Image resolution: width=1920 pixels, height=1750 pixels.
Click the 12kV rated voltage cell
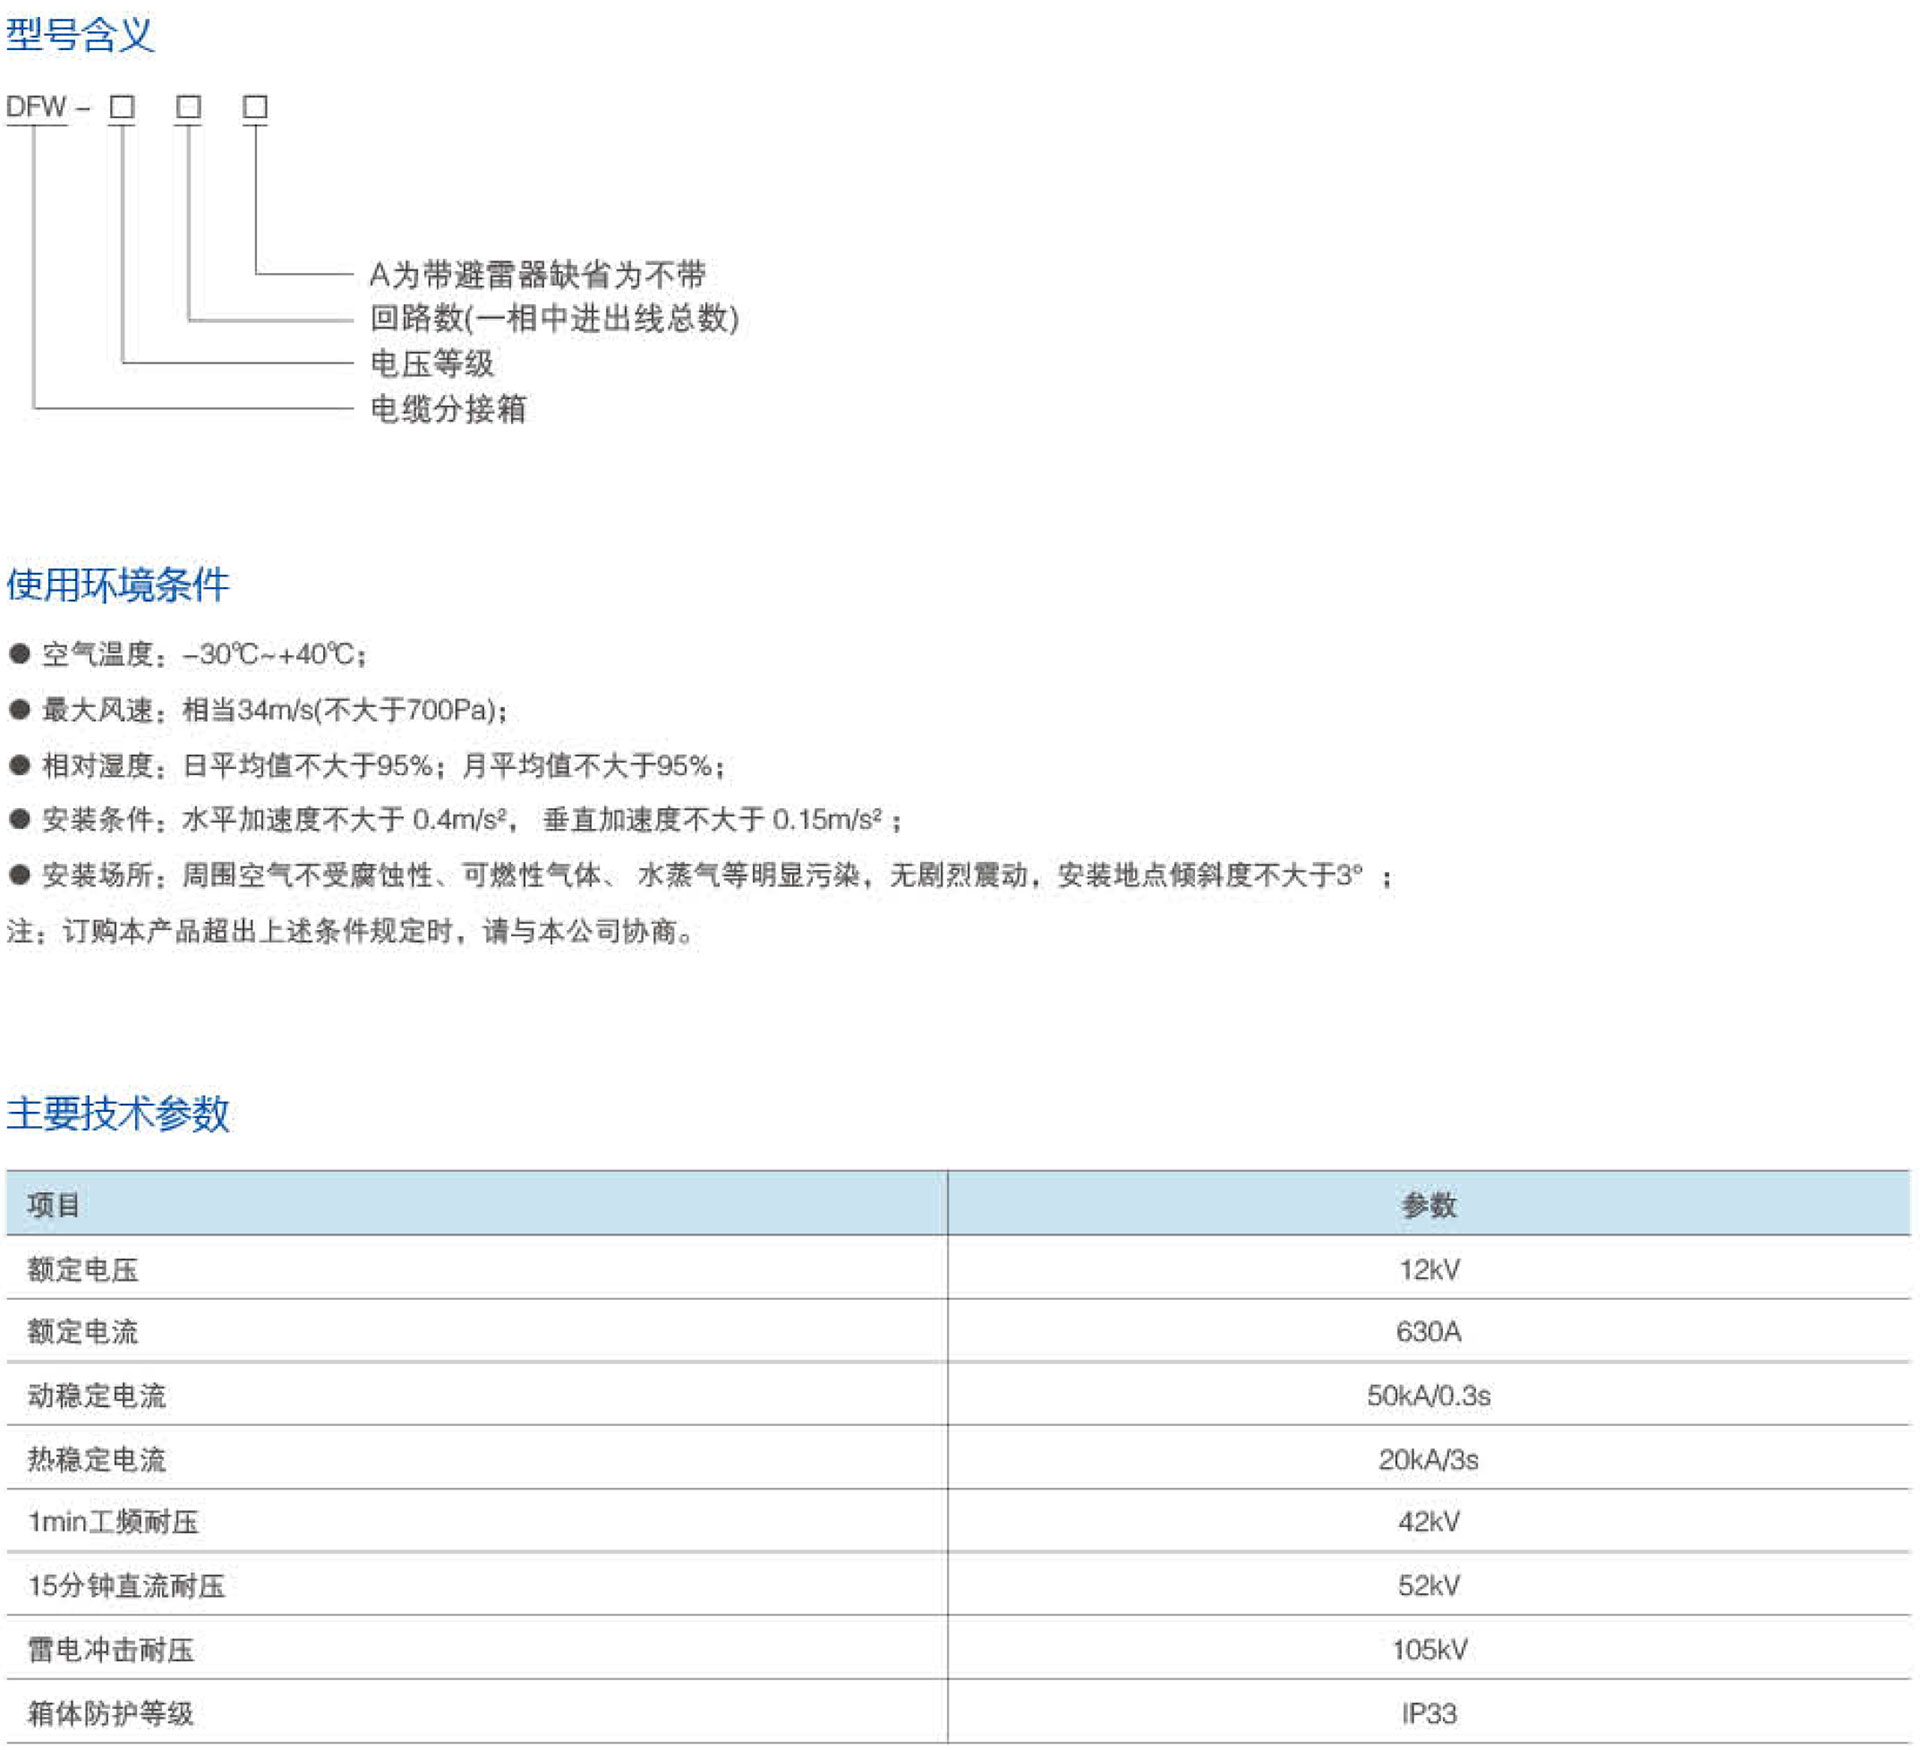1428,1270
